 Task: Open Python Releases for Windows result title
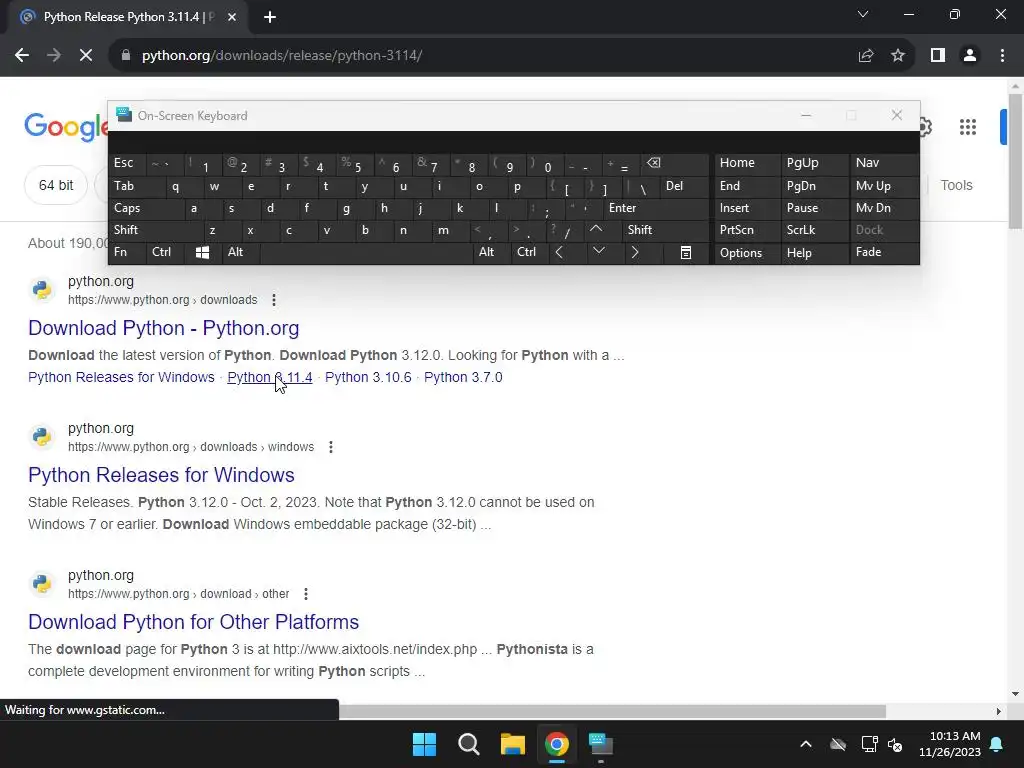pos(161,475)
